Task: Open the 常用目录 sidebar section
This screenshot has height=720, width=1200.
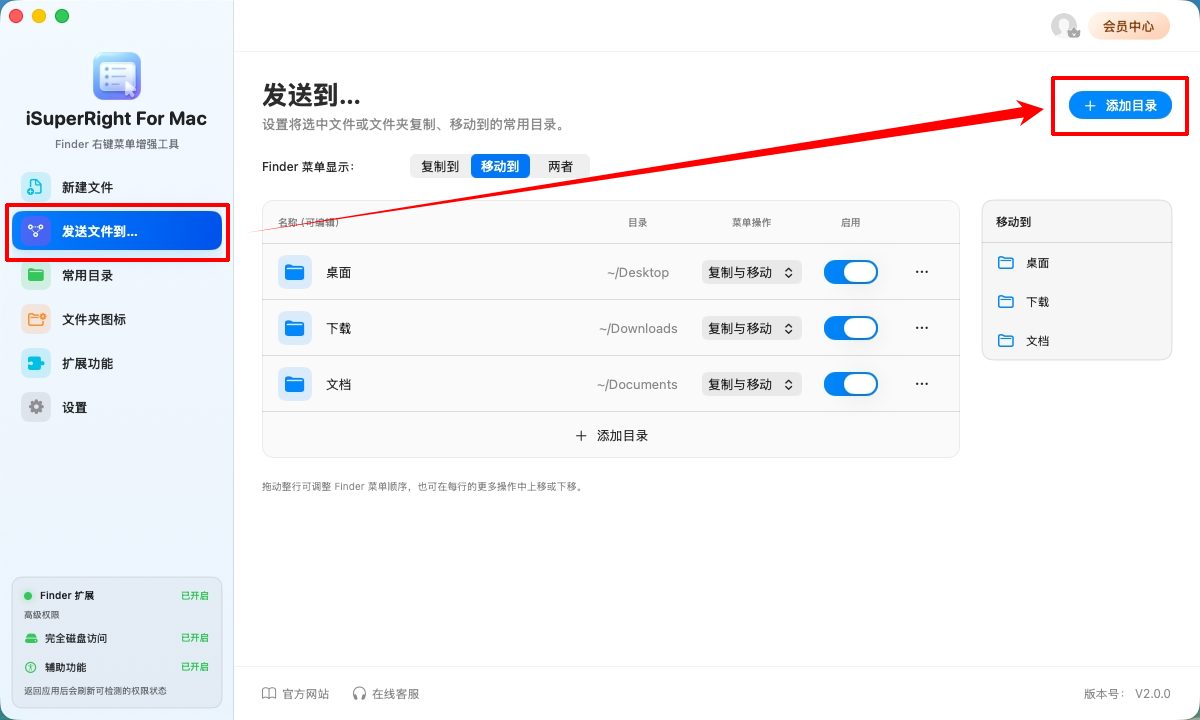Action: pos(117,275)
